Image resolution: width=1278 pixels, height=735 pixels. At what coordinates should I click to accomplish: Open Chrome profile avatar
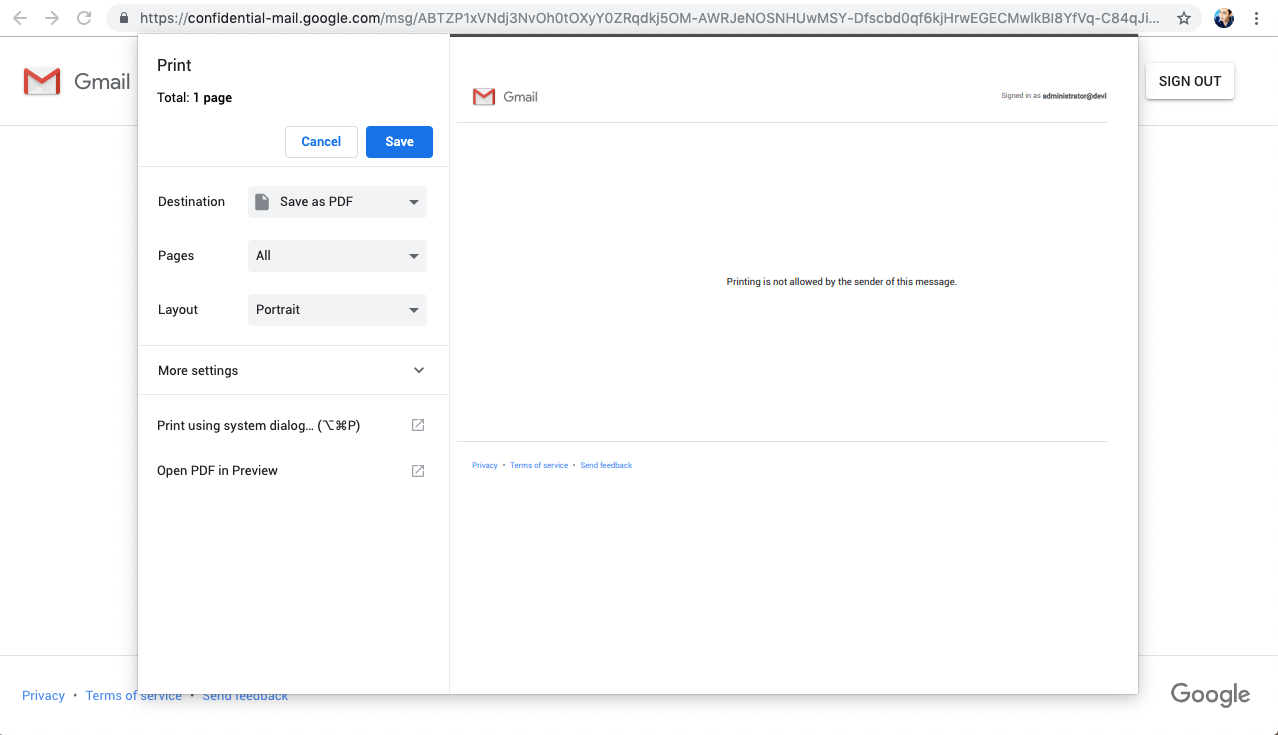pyautogui.click(x=1224, y=18)
